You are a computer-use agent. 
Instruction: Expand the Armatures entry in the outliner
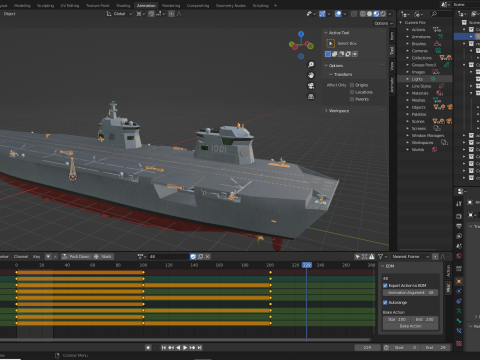tap(407, 37)
